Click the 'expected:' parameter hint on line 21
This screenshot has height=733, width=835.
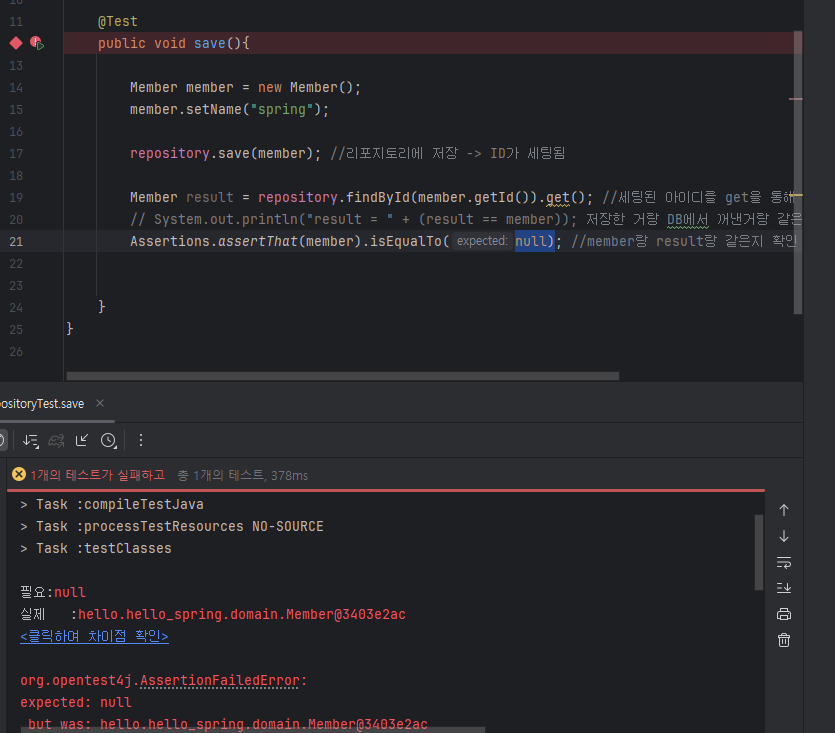(482, 241)
